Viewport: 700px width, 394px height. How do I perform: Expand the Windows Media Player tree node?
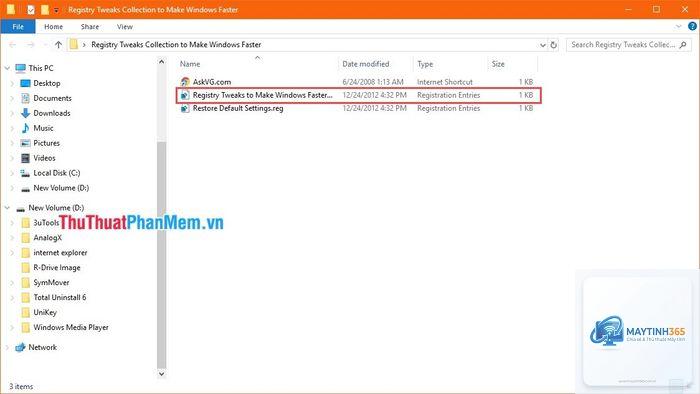(x=12, y=328)
